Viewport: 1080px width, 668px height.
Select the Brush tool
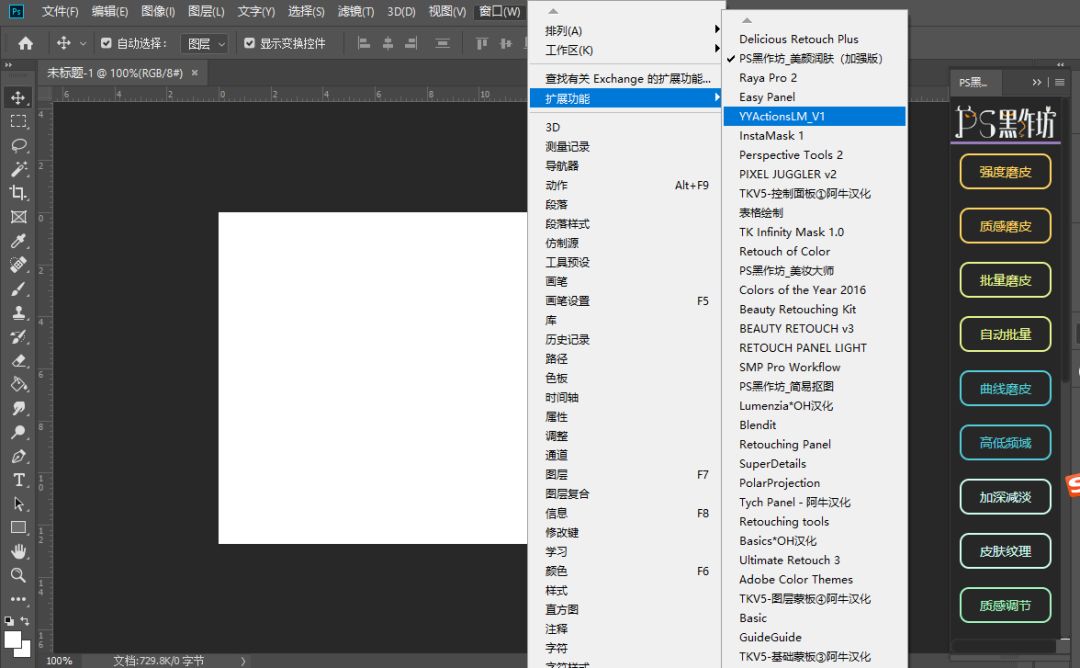pos(18,289)
